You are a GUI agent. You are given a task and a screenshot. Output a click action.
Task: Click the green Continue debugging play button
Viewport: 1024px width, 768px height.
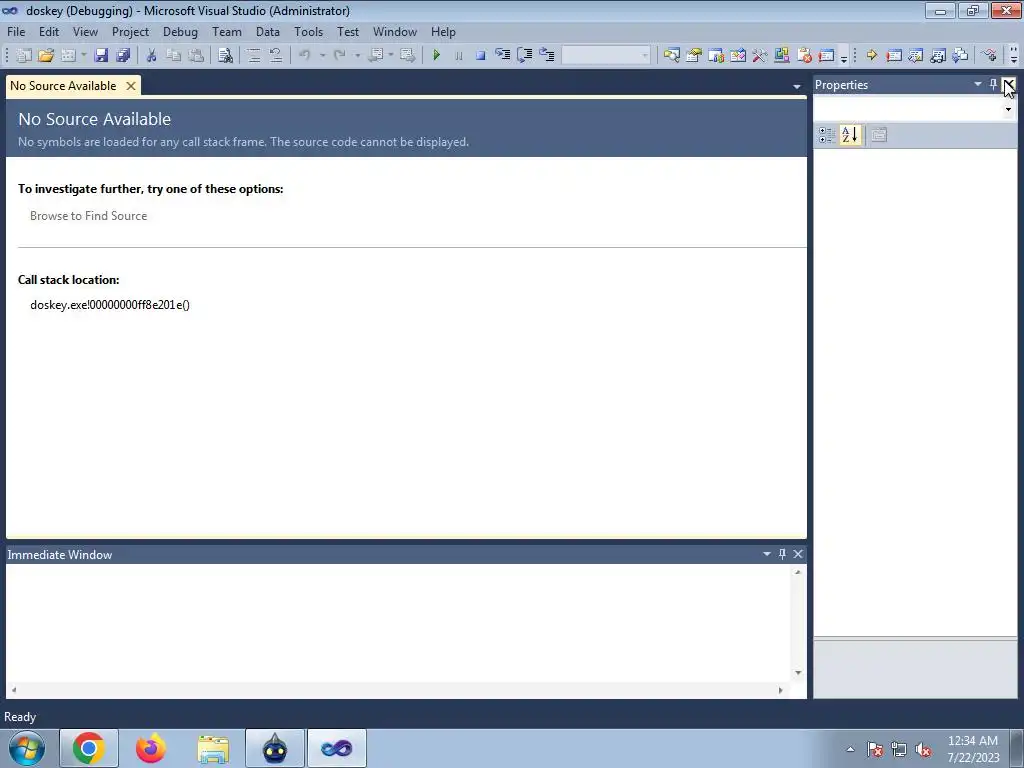pyautogui.click(x=437, y=56)
